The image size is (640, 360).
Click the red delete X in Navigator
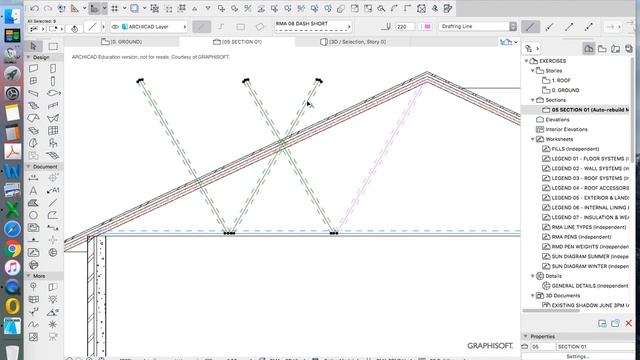[x=629, y=323]
